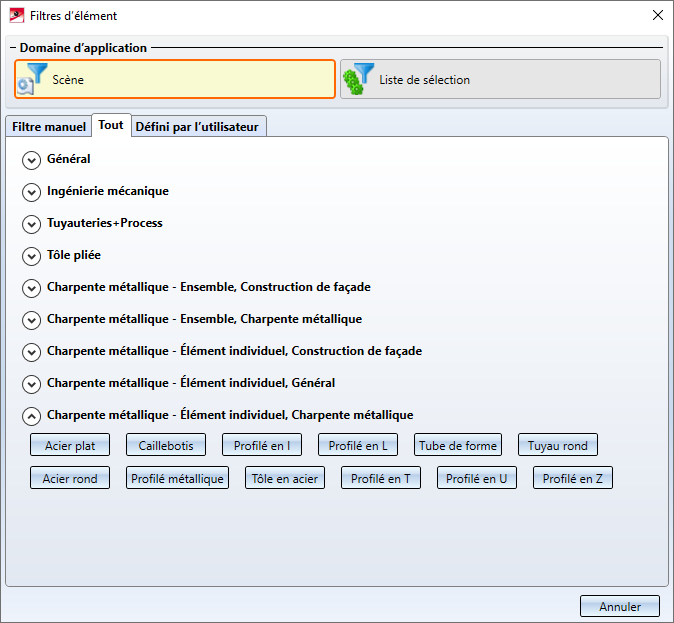Click the Élément individuel, Général label
The height and width of the screenshot is (623, 674).
pyautogui.click(x=191, y=383)
